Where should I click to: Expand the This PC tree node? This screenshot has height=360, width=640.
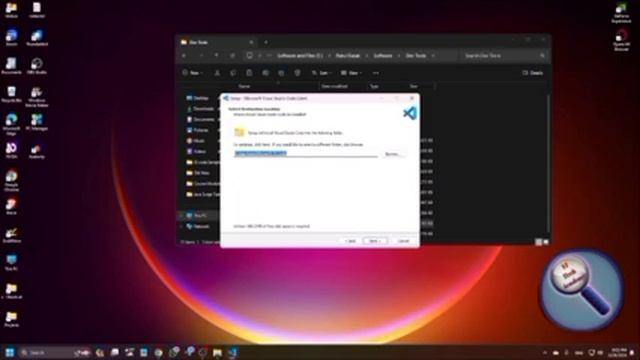click(181, 215)
